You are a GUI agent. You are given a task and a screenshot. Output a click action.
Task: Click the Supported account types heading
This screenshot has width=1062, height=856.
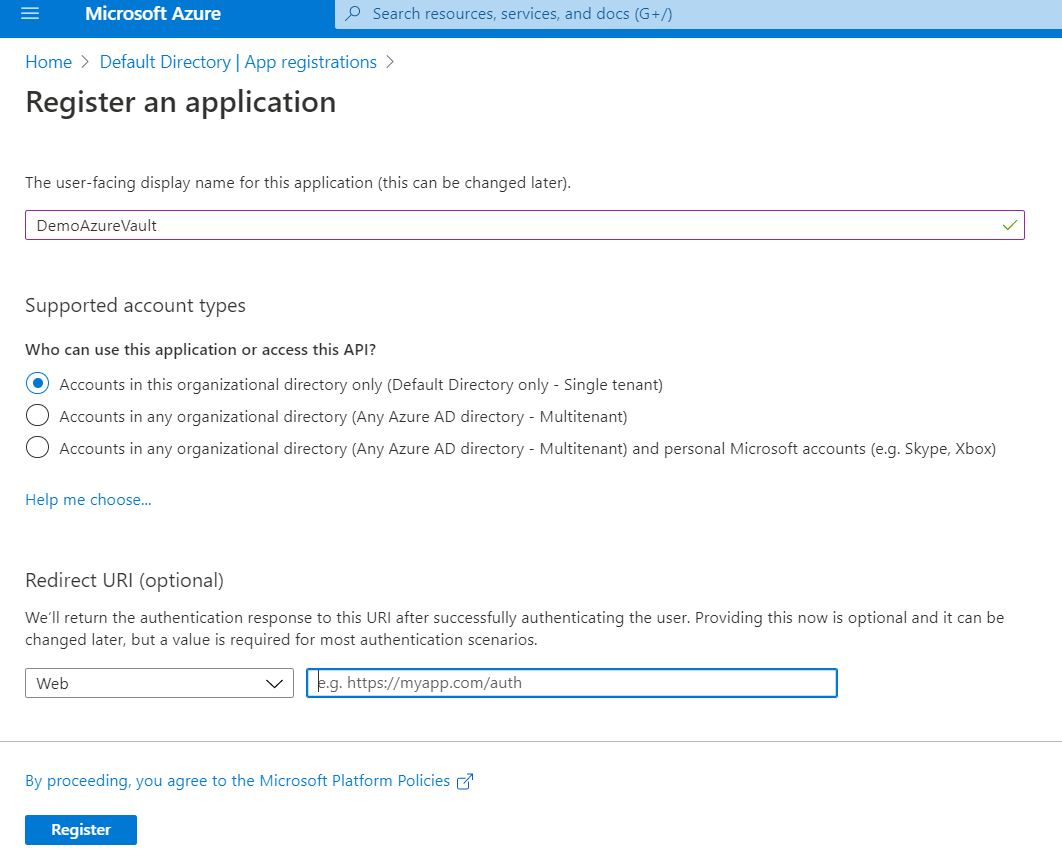[x=135, y=305]
